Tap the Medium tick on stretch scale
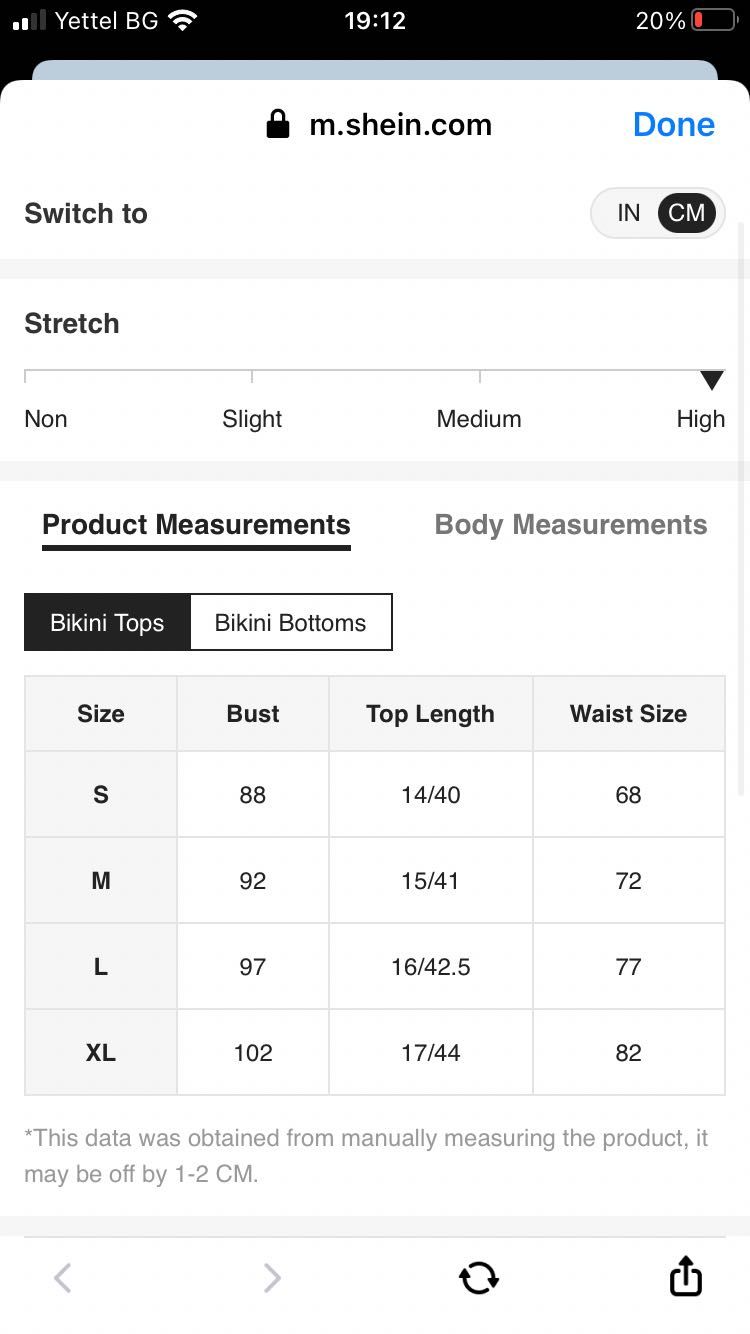 480,376
